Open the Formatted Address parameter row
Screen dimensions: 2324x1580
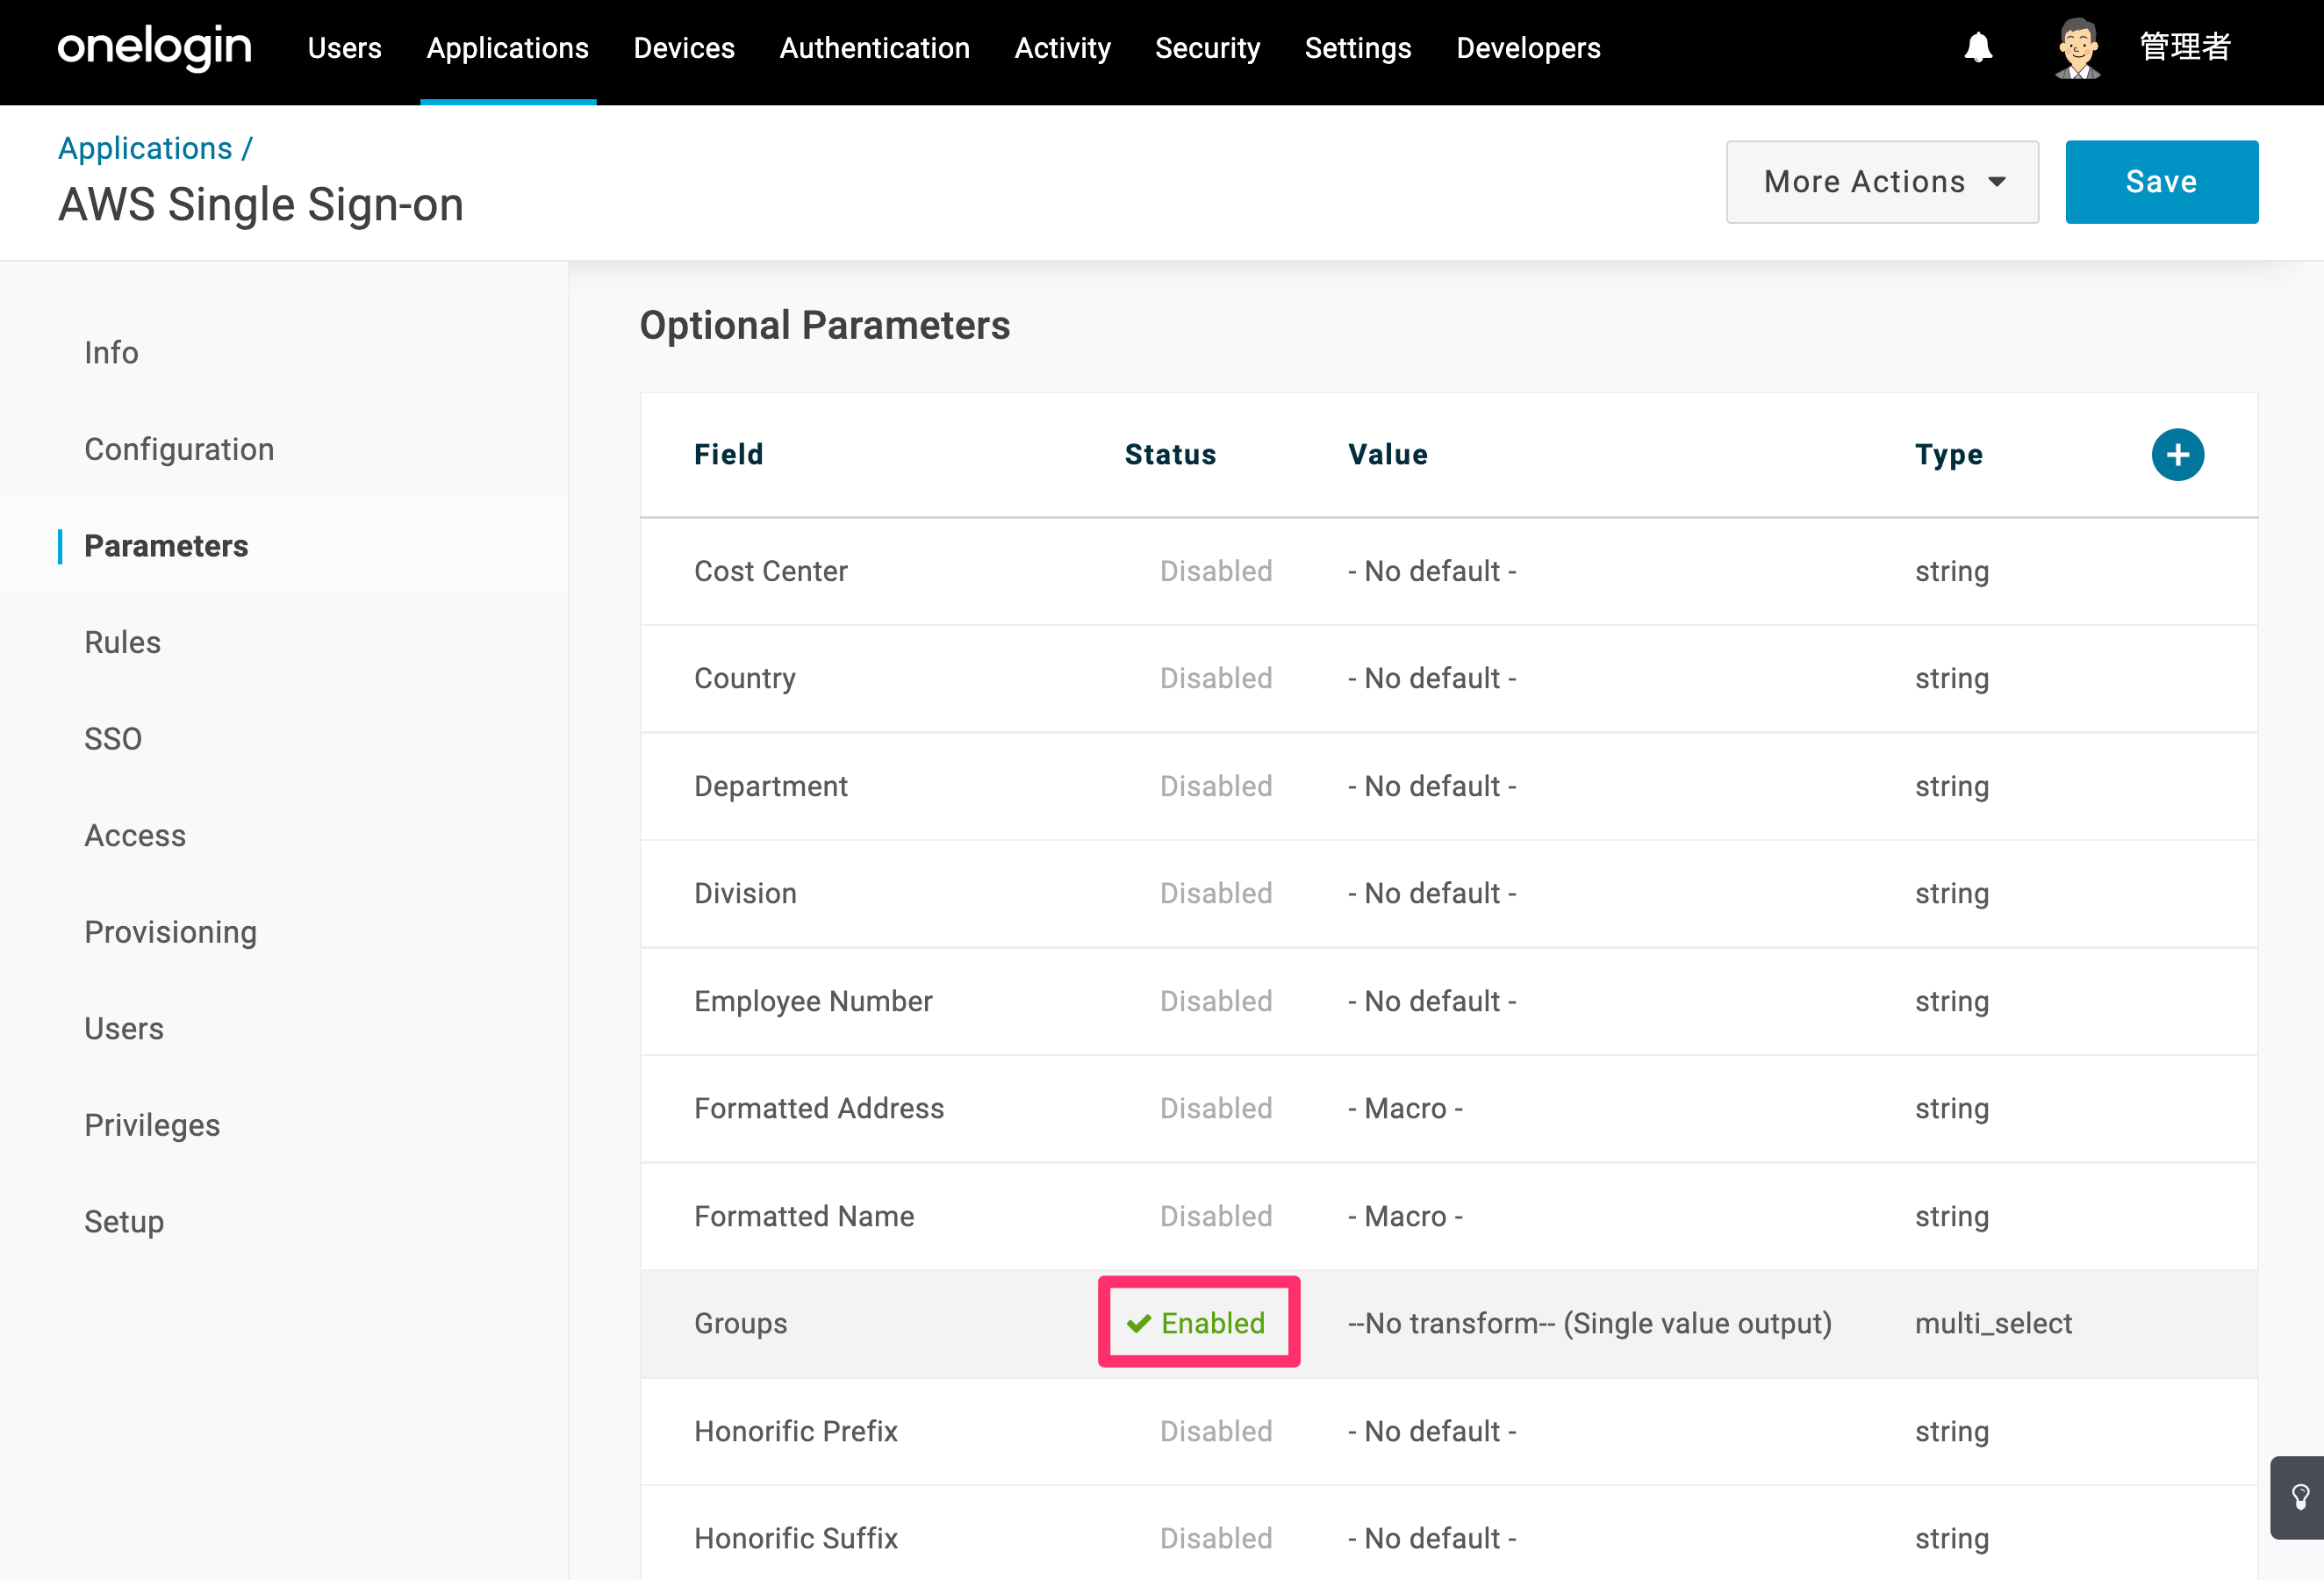[x=1449, y=1109]
